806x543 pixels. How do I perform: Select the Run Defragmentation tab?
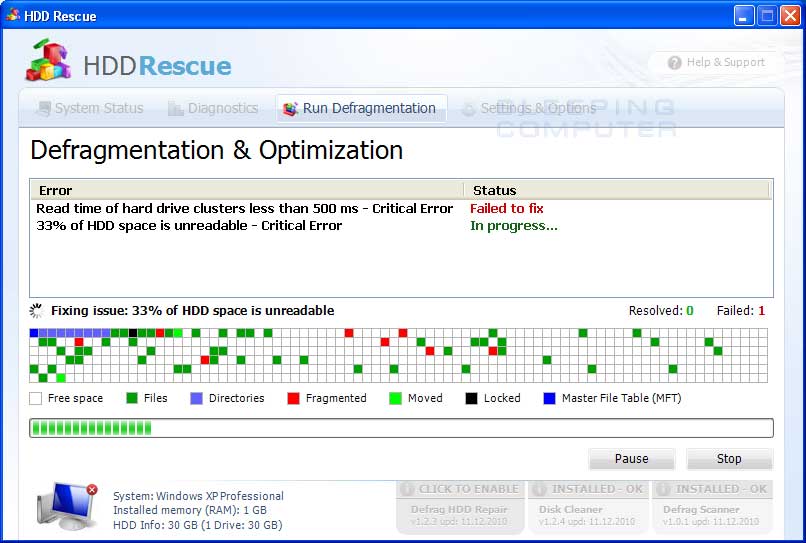[360, 108]
